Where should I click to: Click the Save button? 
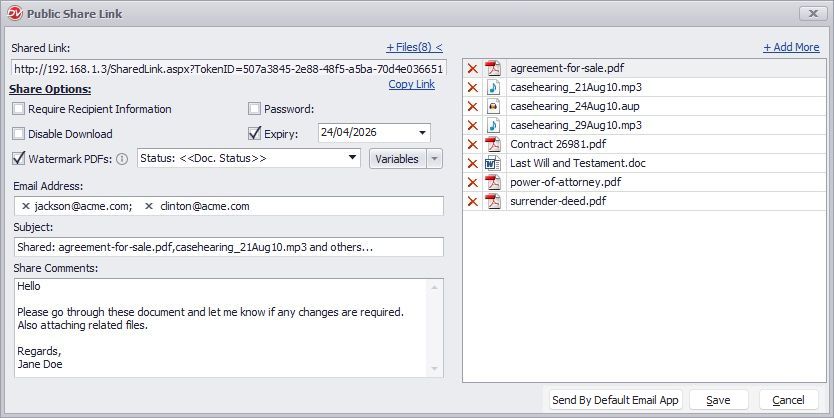click(719, 400)
